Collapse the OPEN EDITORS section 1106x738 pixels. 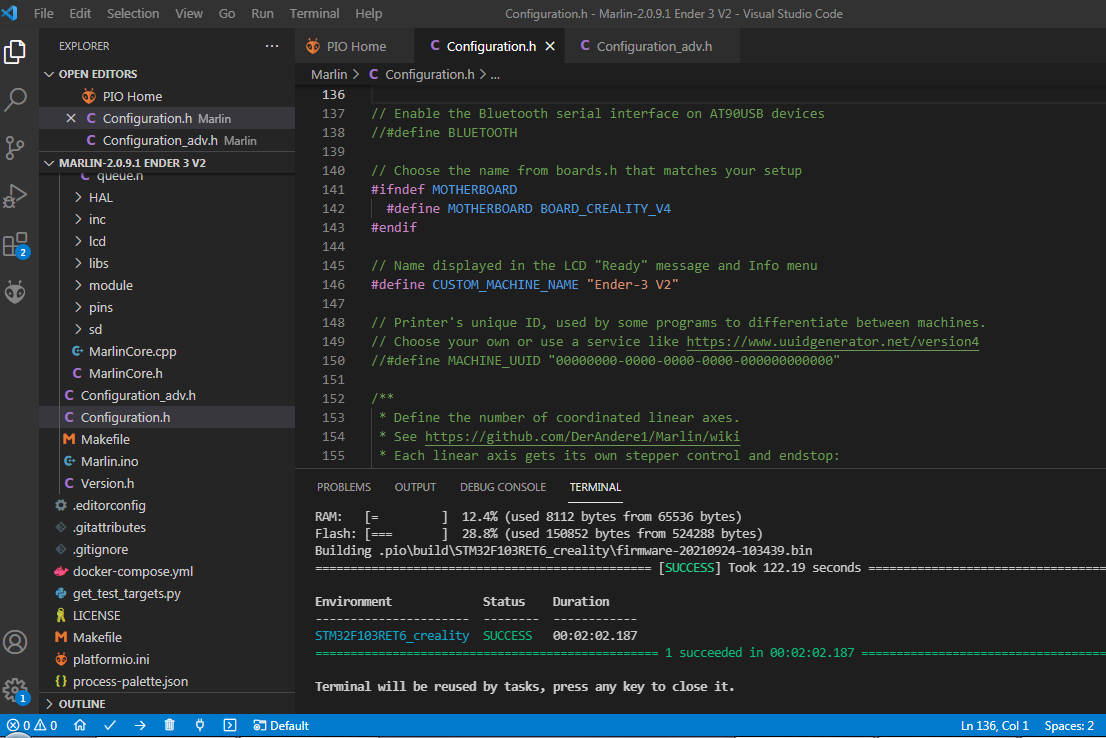tap(97, 74)
